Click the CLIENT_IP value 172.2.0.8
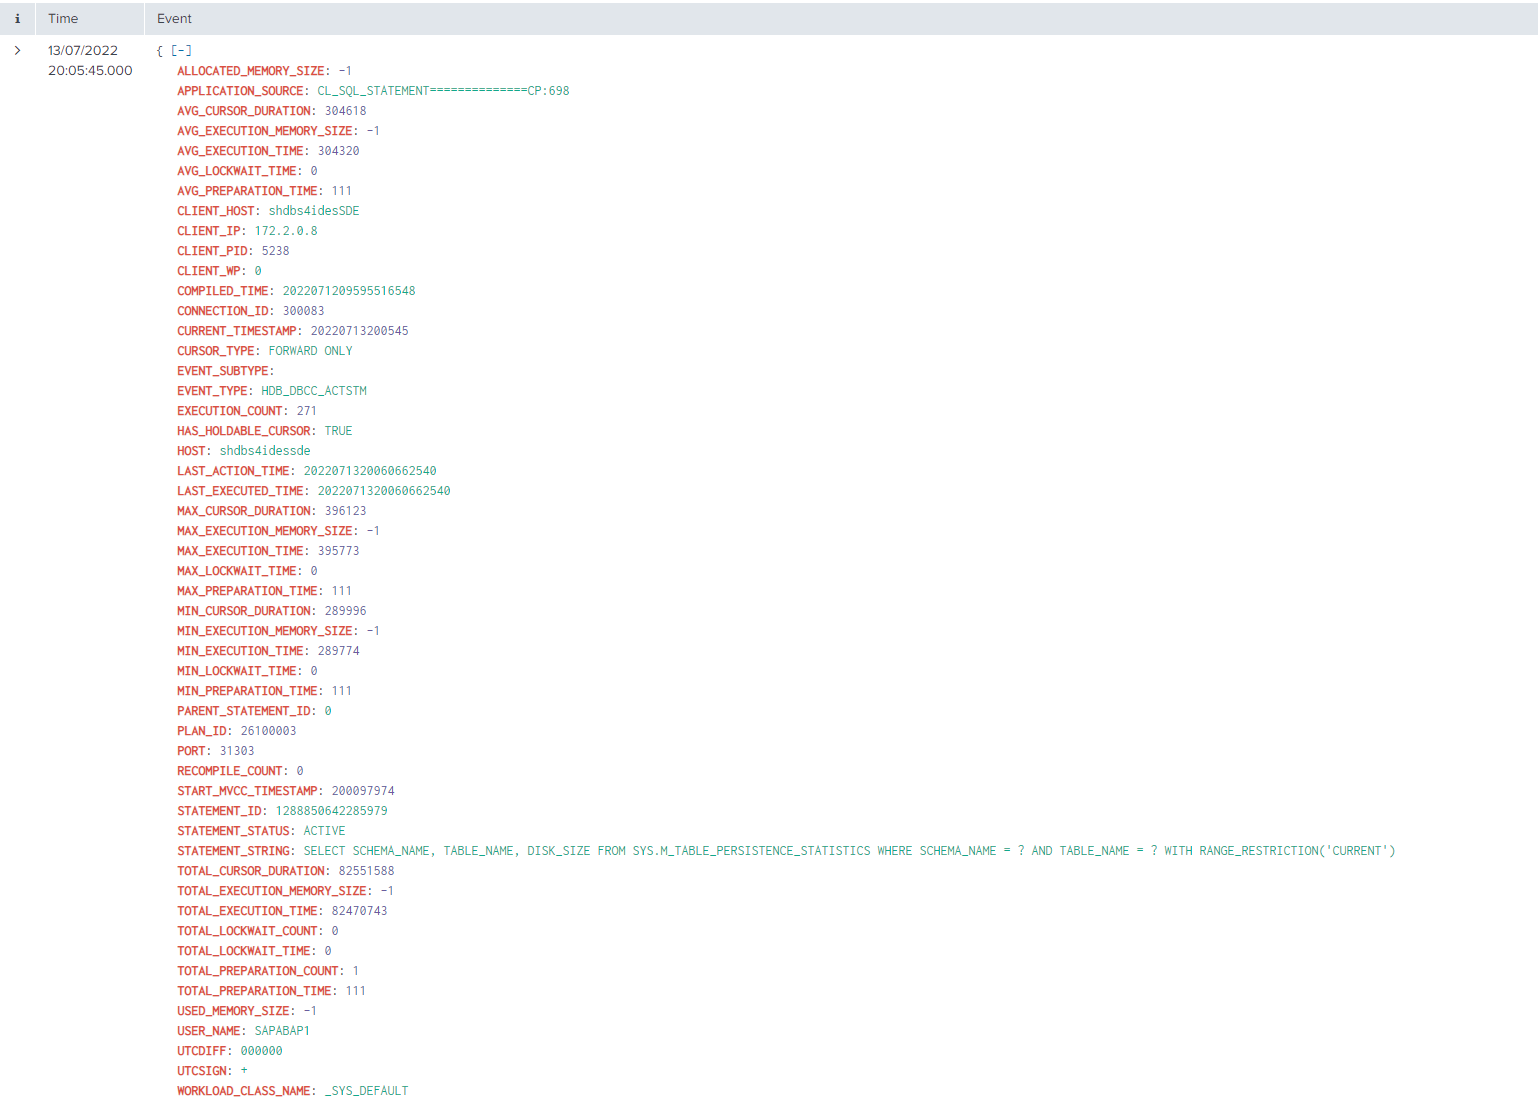The width and height of the screenshot is (1538, 1103). [x=285, y=231]
